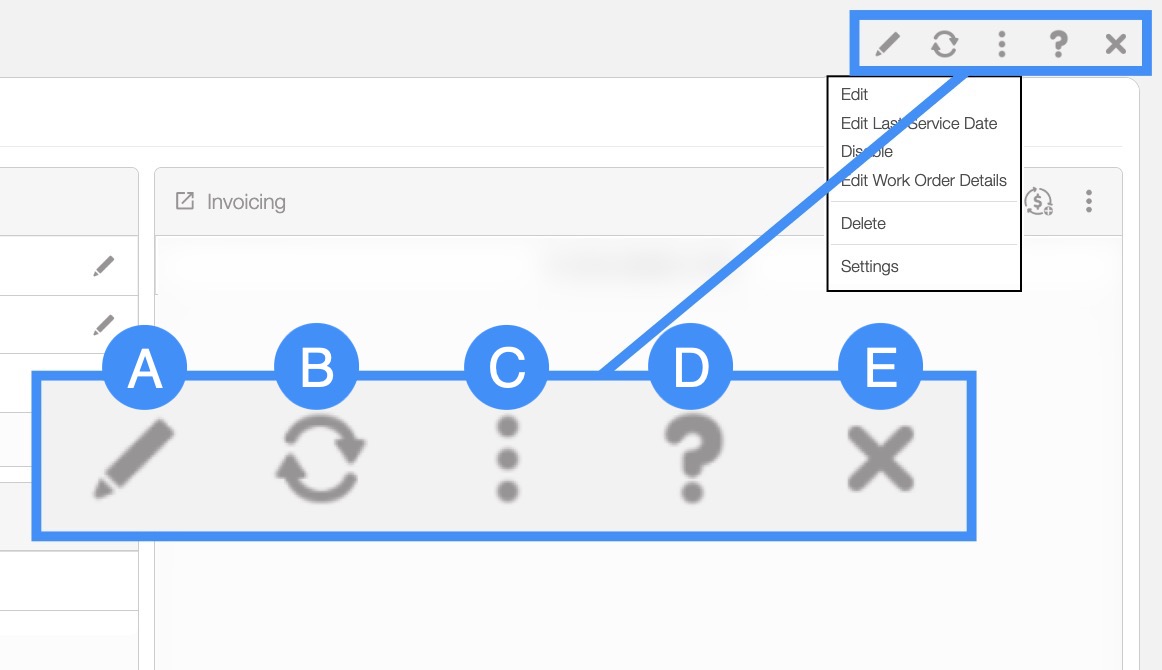This screenshot has width=1162, height=670.
Task: Click the lower pencil icon in the left panel
Action: pos(103,324)
